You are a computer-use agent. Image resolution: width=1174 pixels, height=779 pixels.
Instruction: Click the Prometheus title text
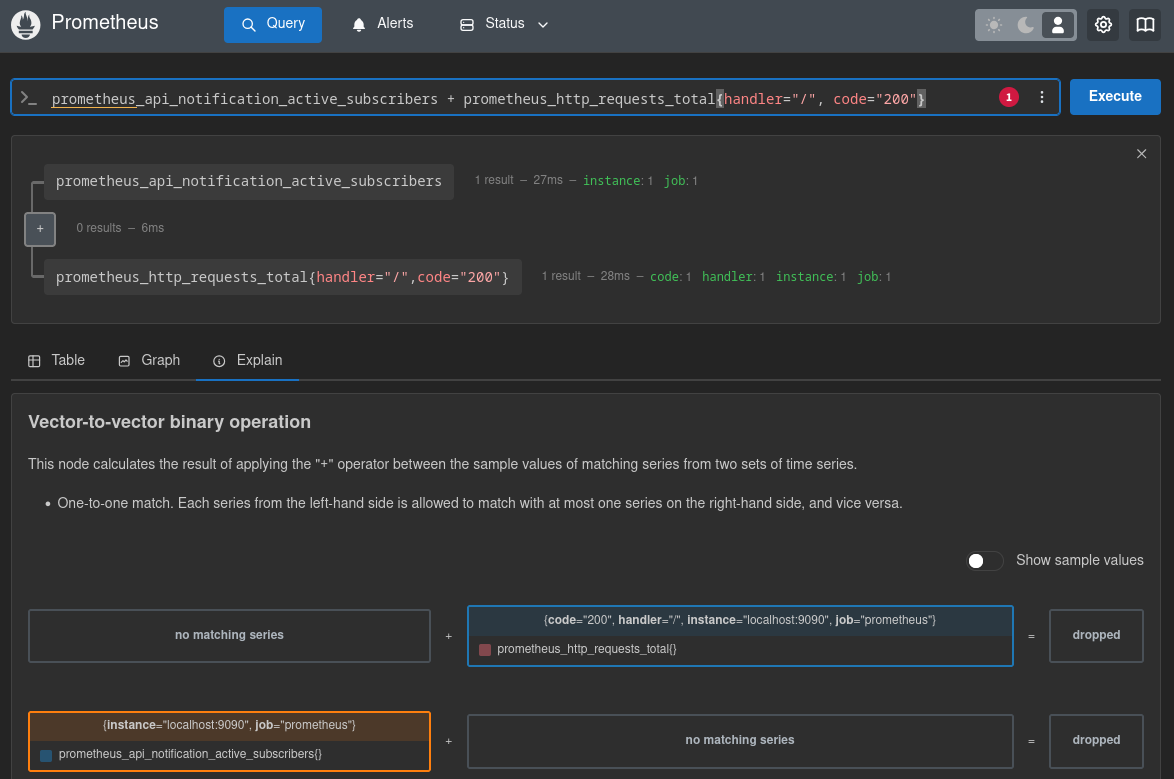[105, 22]
